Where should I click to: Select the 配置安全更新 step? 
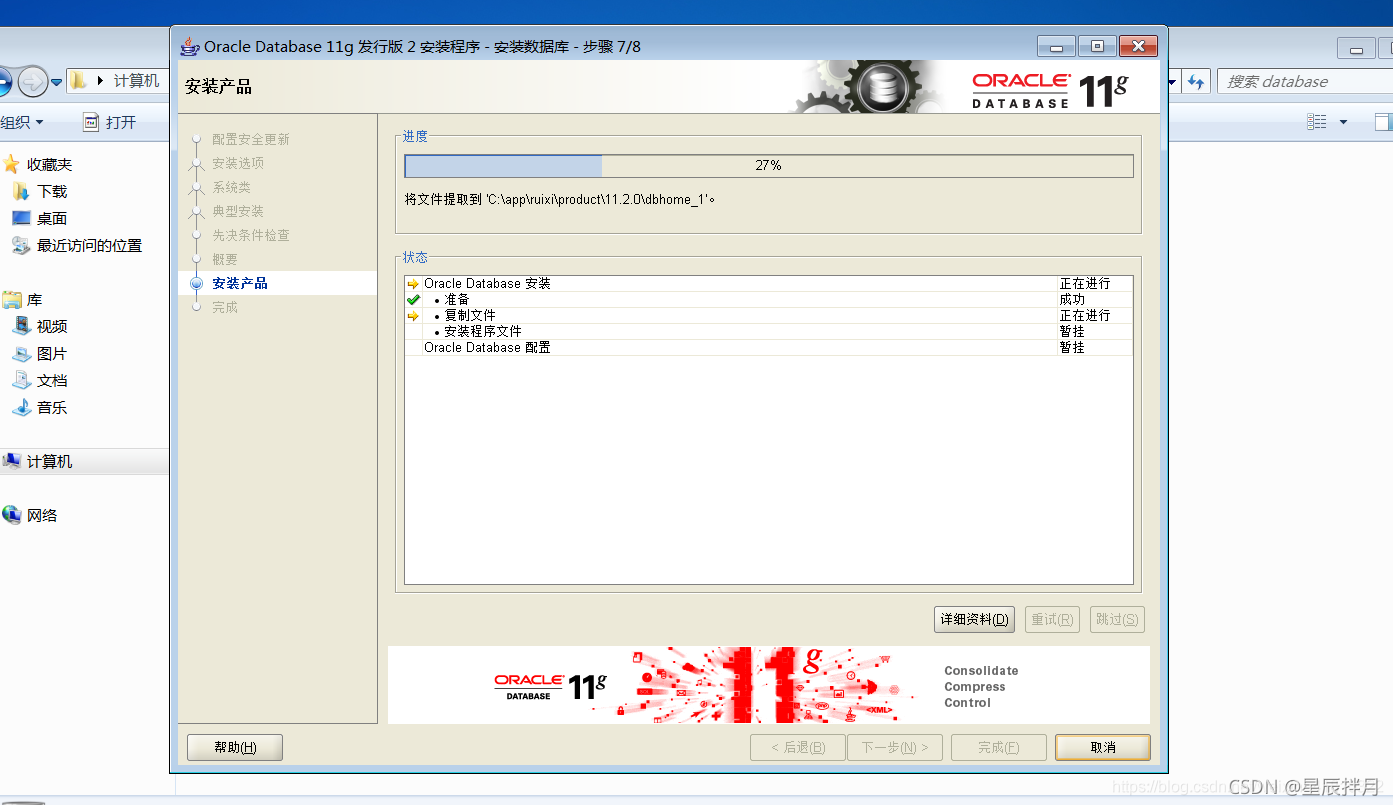pos(251,139)
